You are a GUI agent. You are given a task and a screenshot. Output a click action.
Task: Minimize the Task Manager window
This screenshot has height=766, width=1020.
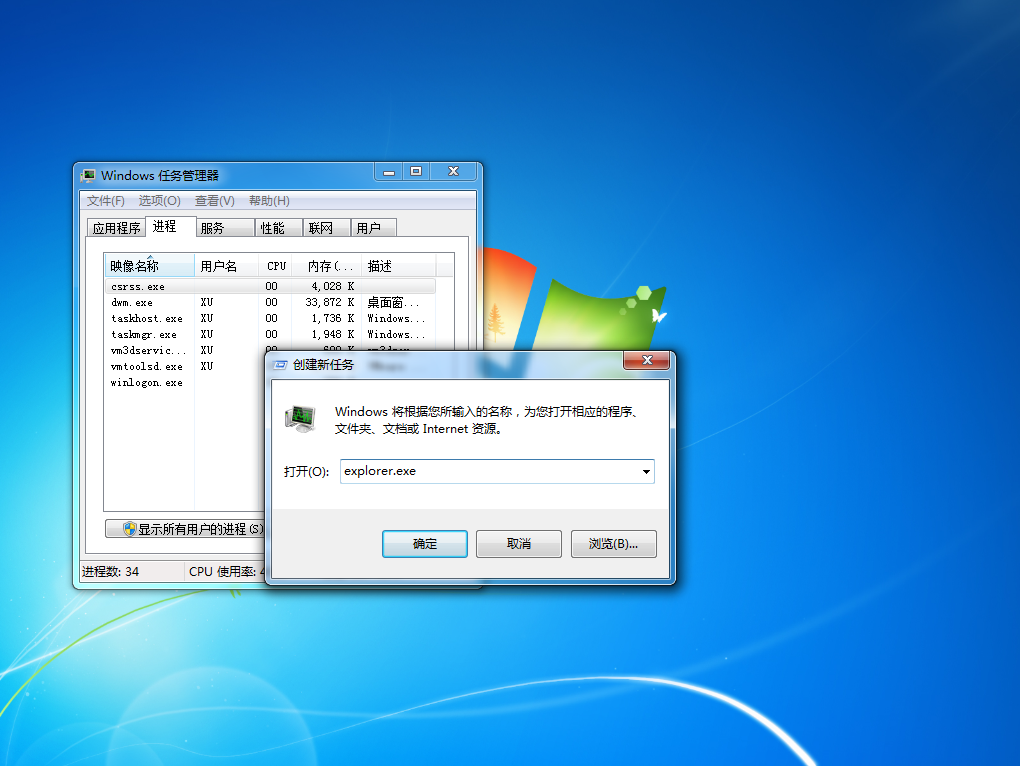pyautogui.click(x=389, y=172)
